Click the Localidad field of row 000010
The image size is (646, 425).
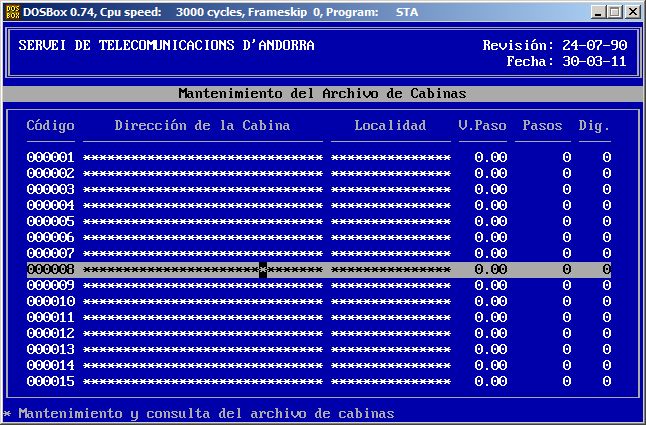[390, 301]
